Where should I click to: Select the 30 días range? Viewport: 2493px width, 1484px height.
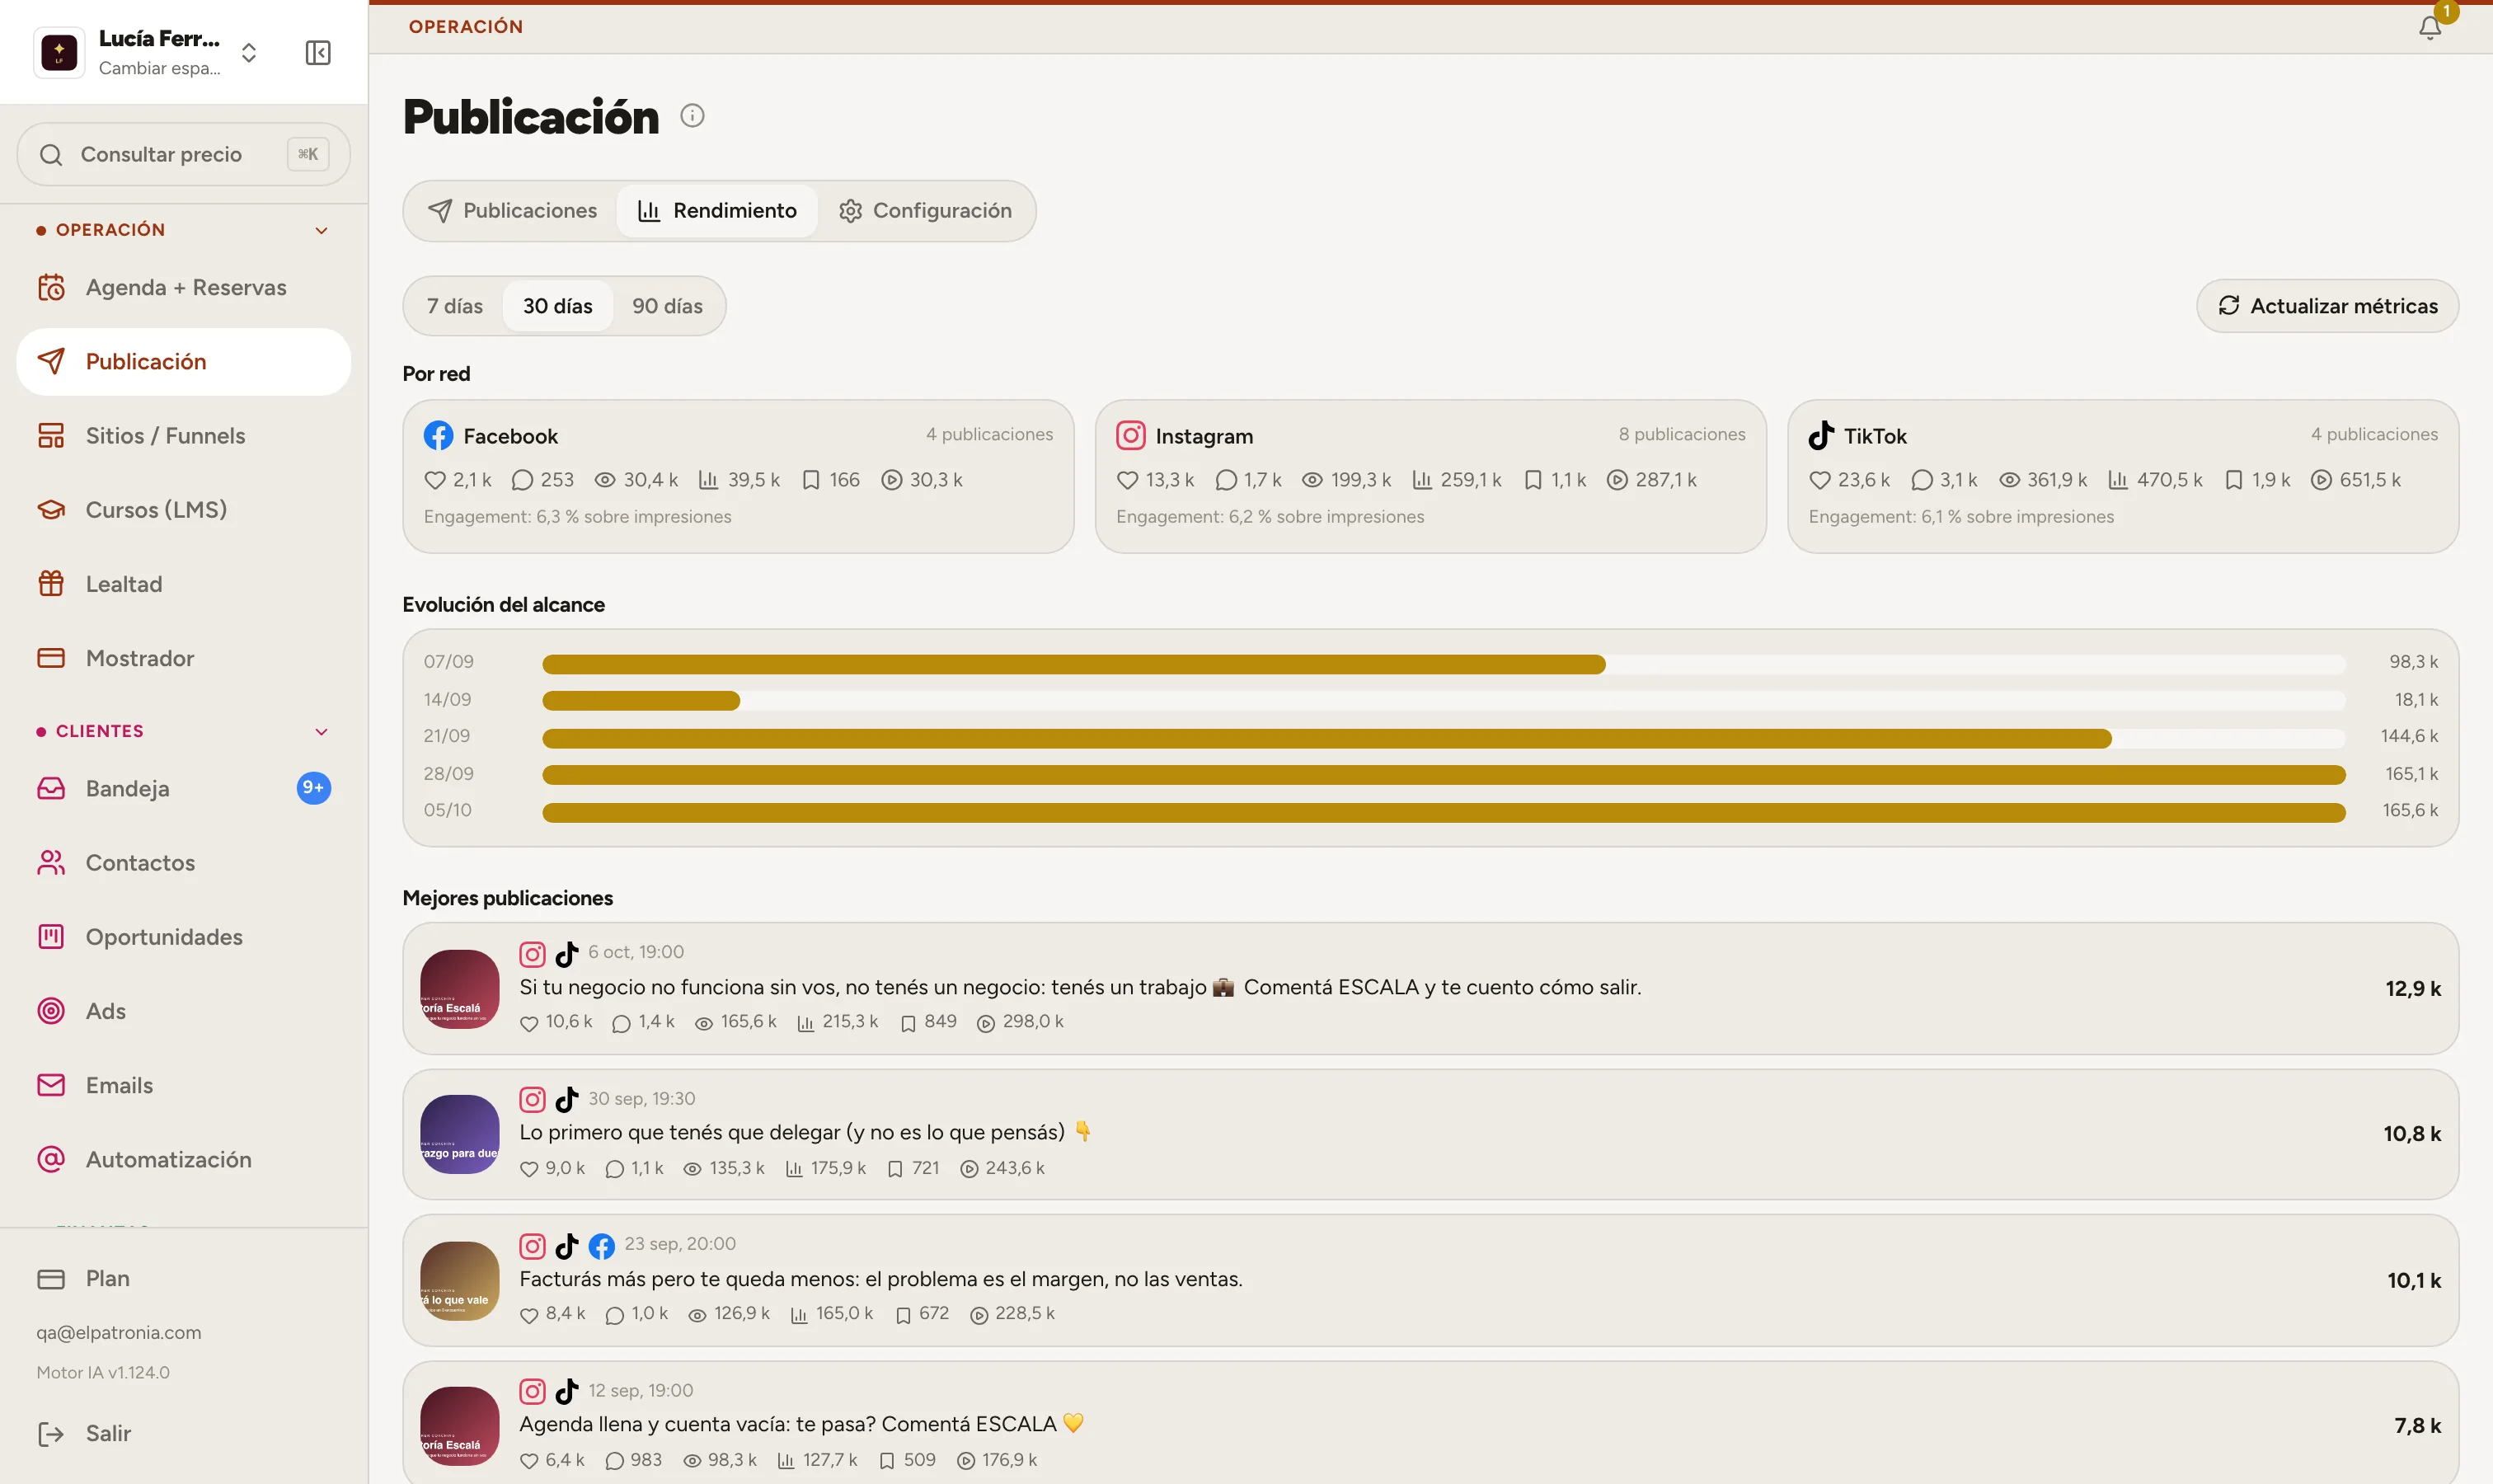pos(558,306)
